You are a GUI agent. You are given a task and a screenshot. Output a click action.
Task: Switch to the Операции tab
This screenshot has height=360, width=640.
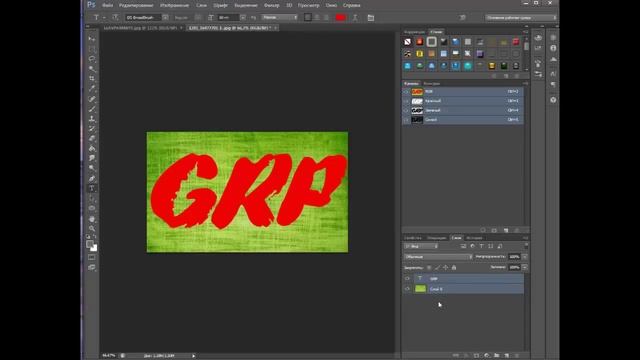click(437, 238)
